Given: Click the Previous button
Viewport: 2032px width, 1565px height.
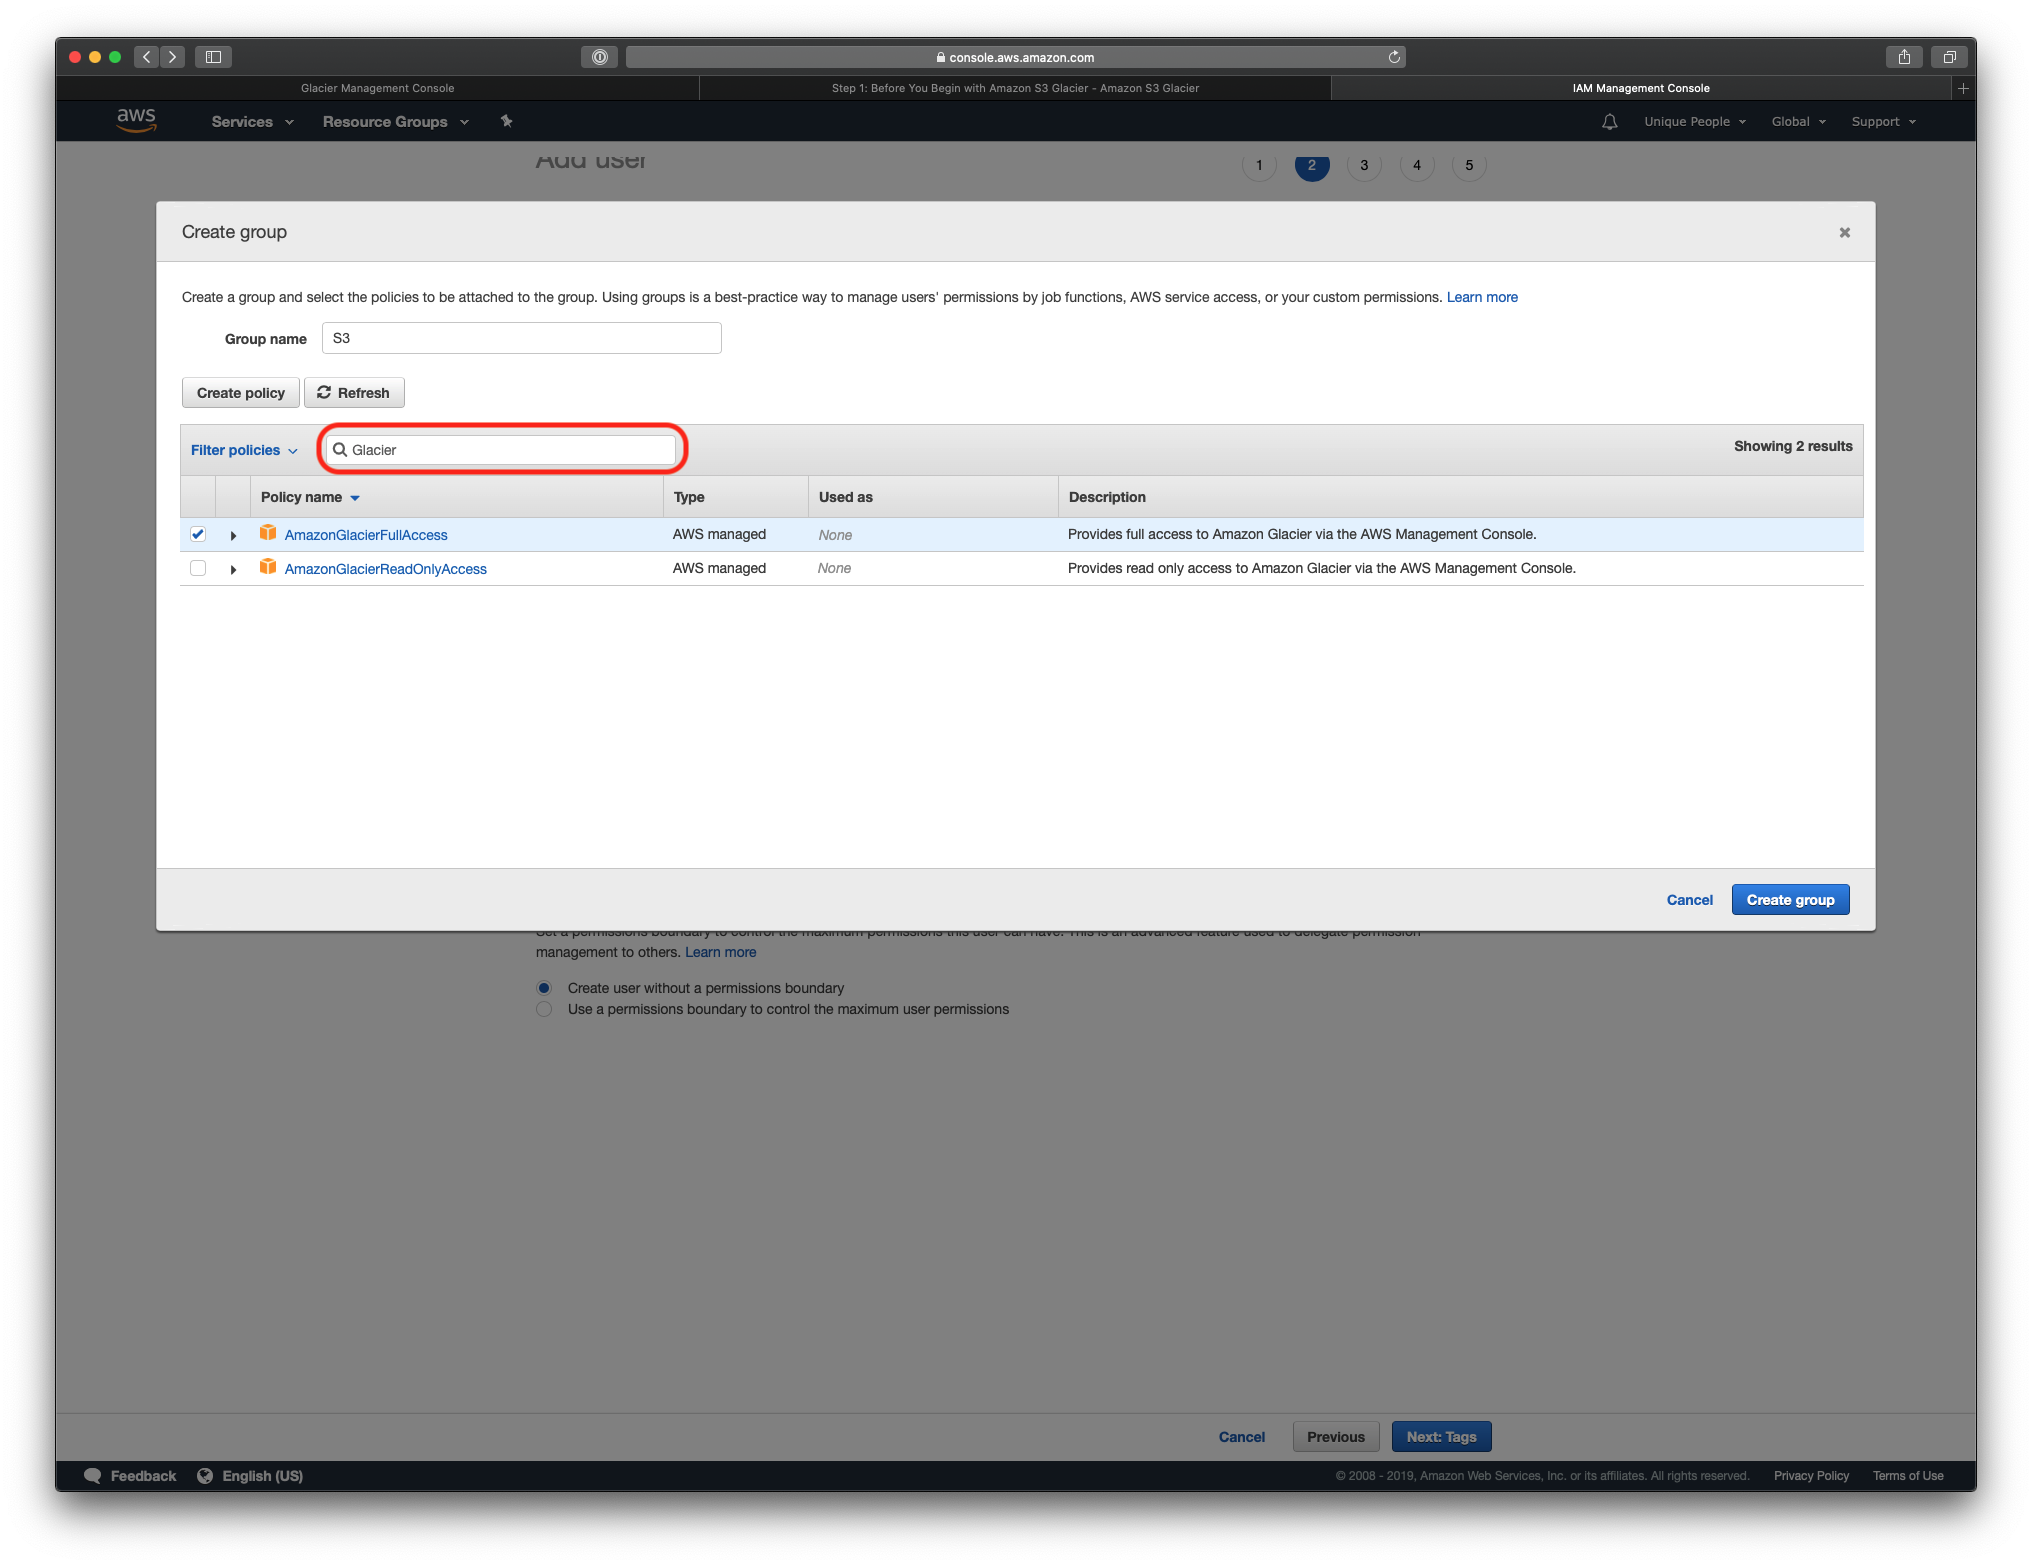Looking at the screenshot, I should (1336, 1437).
